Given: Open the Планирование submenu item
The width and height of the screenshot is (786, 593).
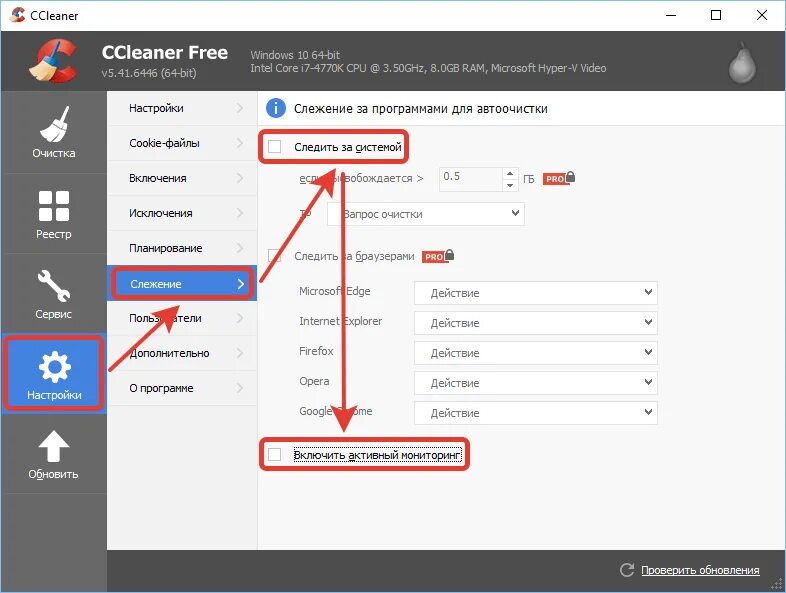Looking at the screenshot, I should coord(182,248).
